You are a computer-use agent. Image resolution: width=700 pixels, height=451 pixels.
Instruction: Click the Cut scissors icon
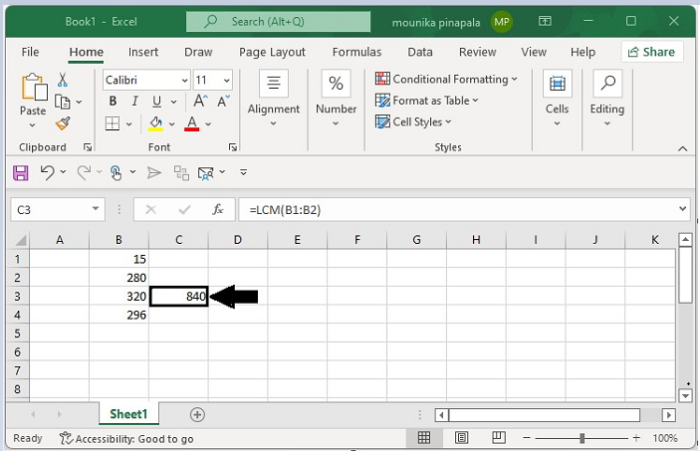62,80
